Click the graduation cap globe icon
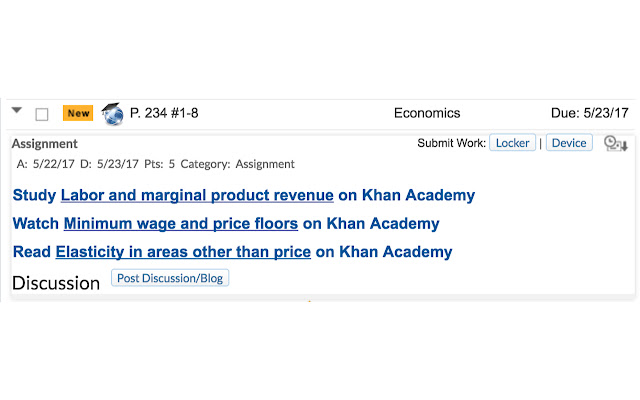The height and width of the screenshot is (400, 640). 113,114
